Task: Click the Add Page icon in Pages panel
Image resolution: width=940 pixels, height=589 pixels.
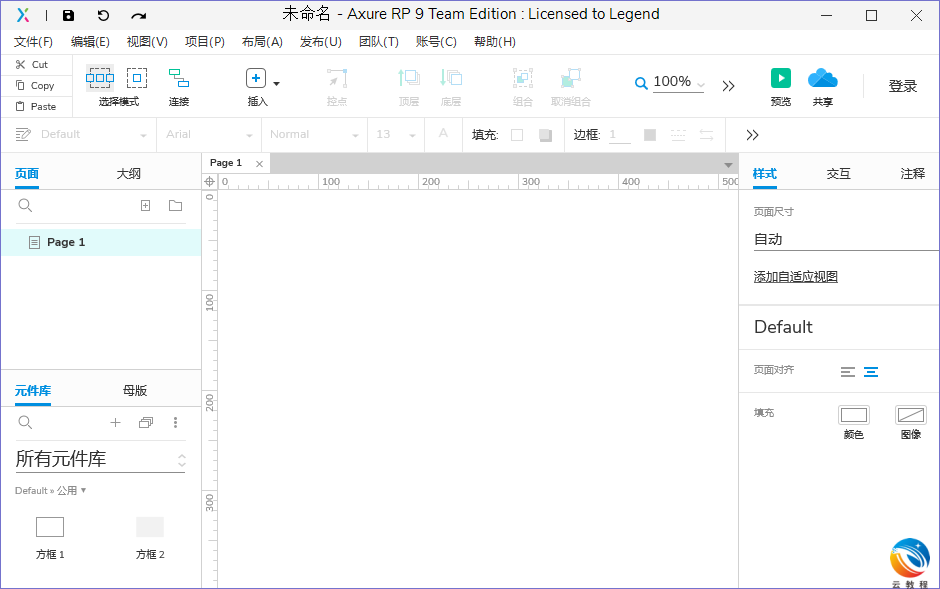Action: 145,206
